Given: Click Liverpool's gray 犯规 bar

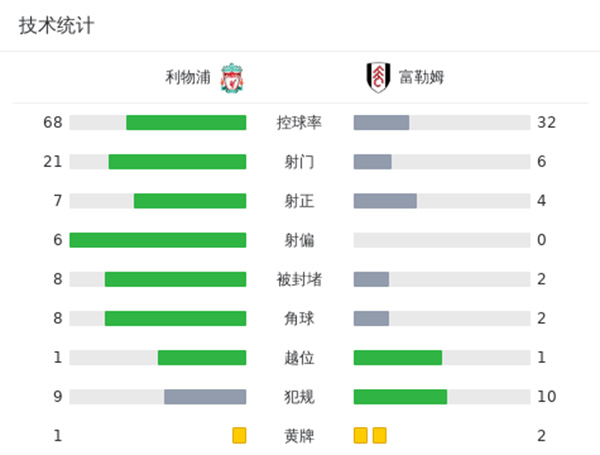Looking at the screenshot, I should pos(205,396).
